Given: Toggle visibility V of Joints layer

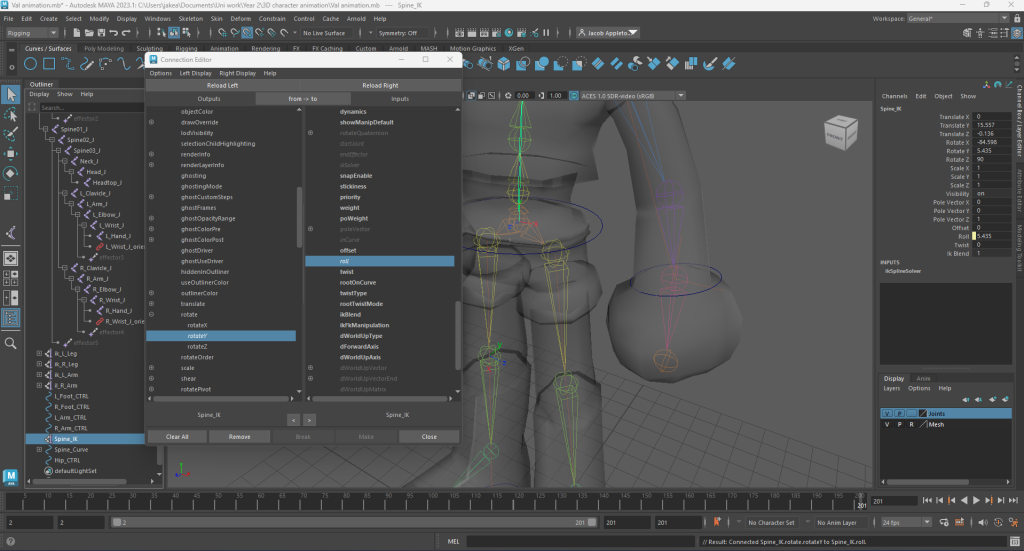Looking at the screenshot, I should click(886, 413).
